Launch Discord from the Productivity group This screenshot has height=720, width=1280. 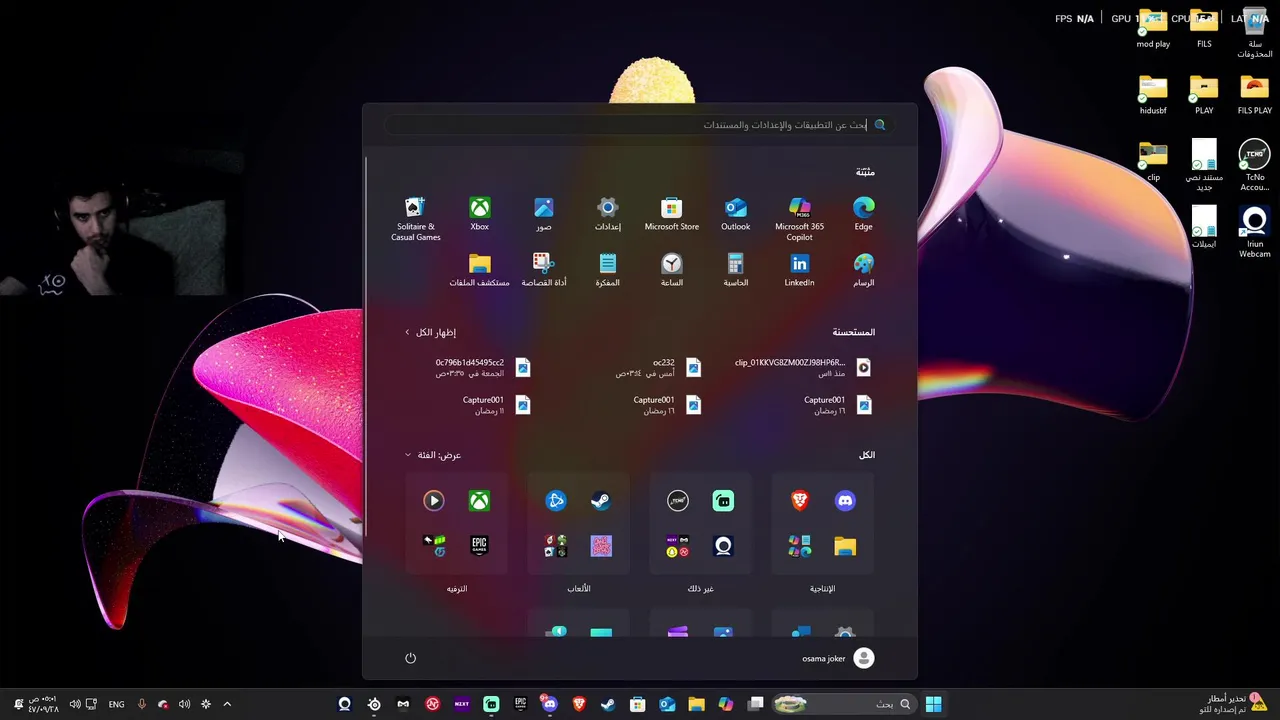tap(845, 501)
